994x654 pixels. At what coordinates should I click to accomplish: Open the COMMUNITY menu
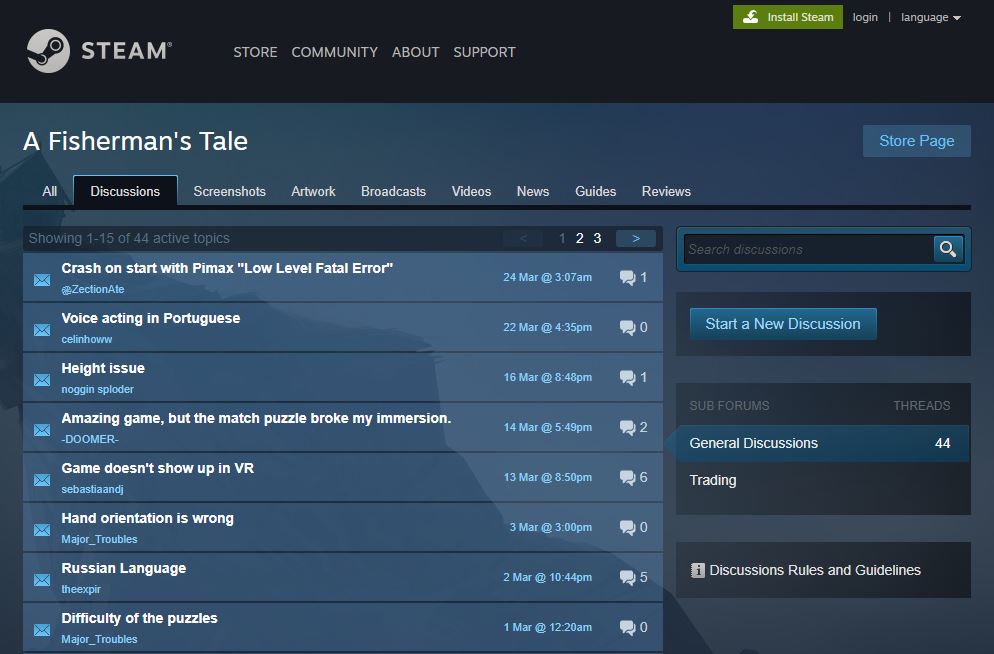[x=334, y=52]
